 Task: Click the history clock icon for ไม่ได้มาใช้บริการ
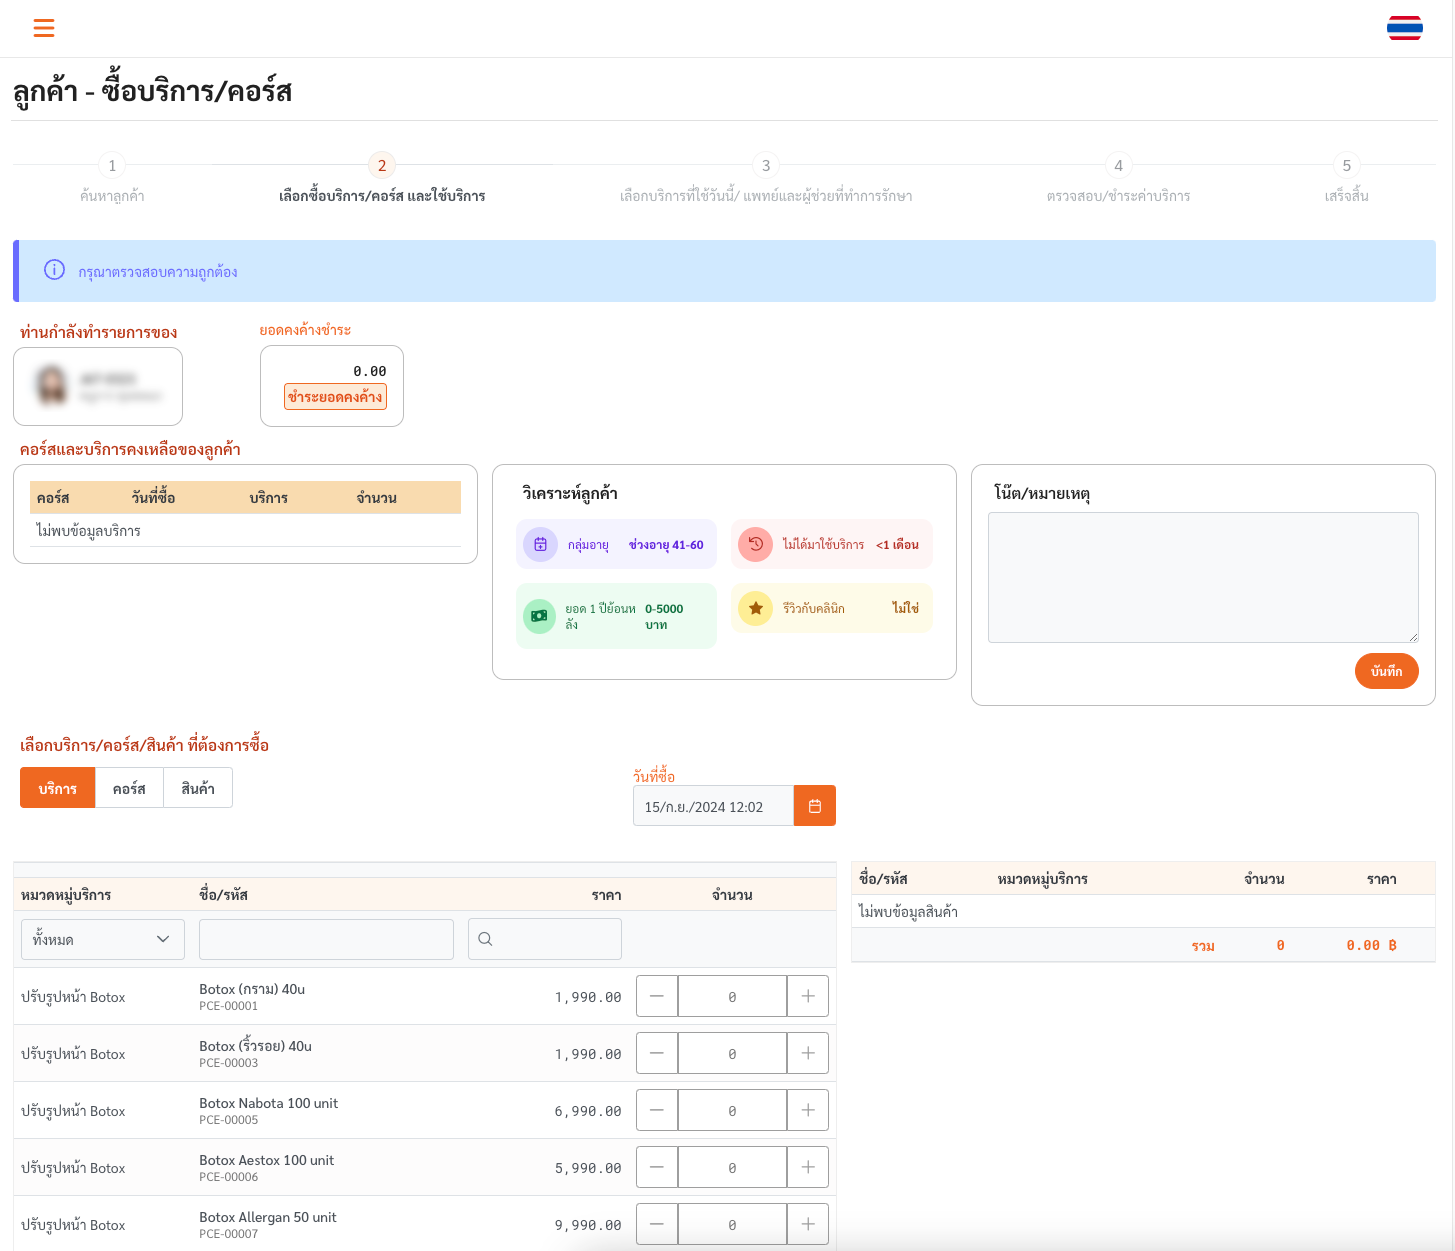coord(756,544)
